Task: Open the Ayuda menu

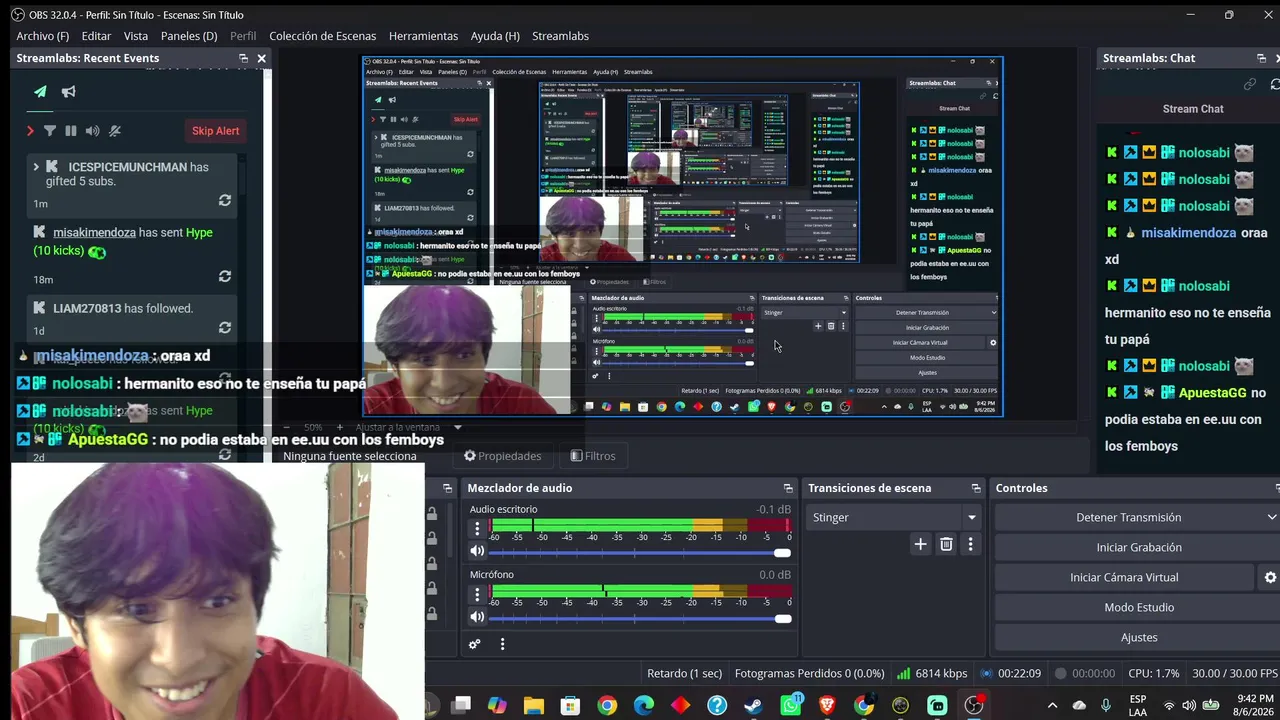Action: coord(495,36)
